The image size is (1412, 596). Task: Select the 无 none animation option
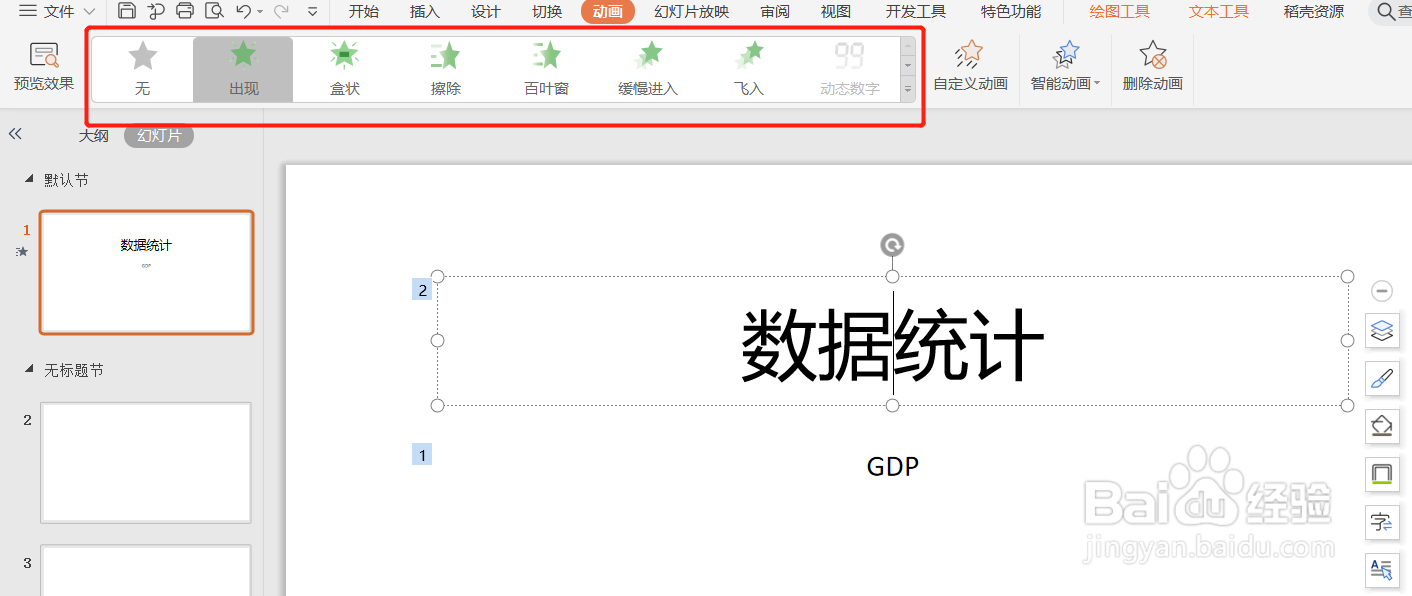(142, 67)
